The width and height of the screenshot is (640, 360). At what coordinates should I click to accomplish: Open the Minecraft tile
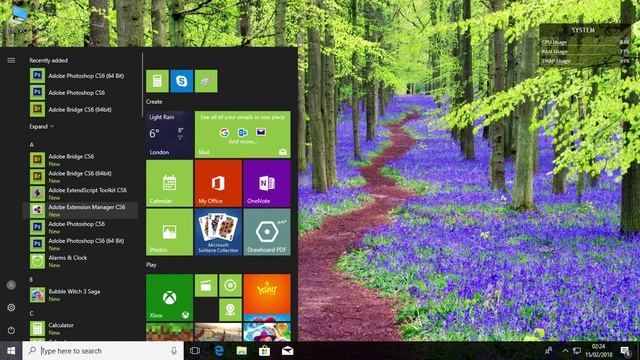coord(169,332)
